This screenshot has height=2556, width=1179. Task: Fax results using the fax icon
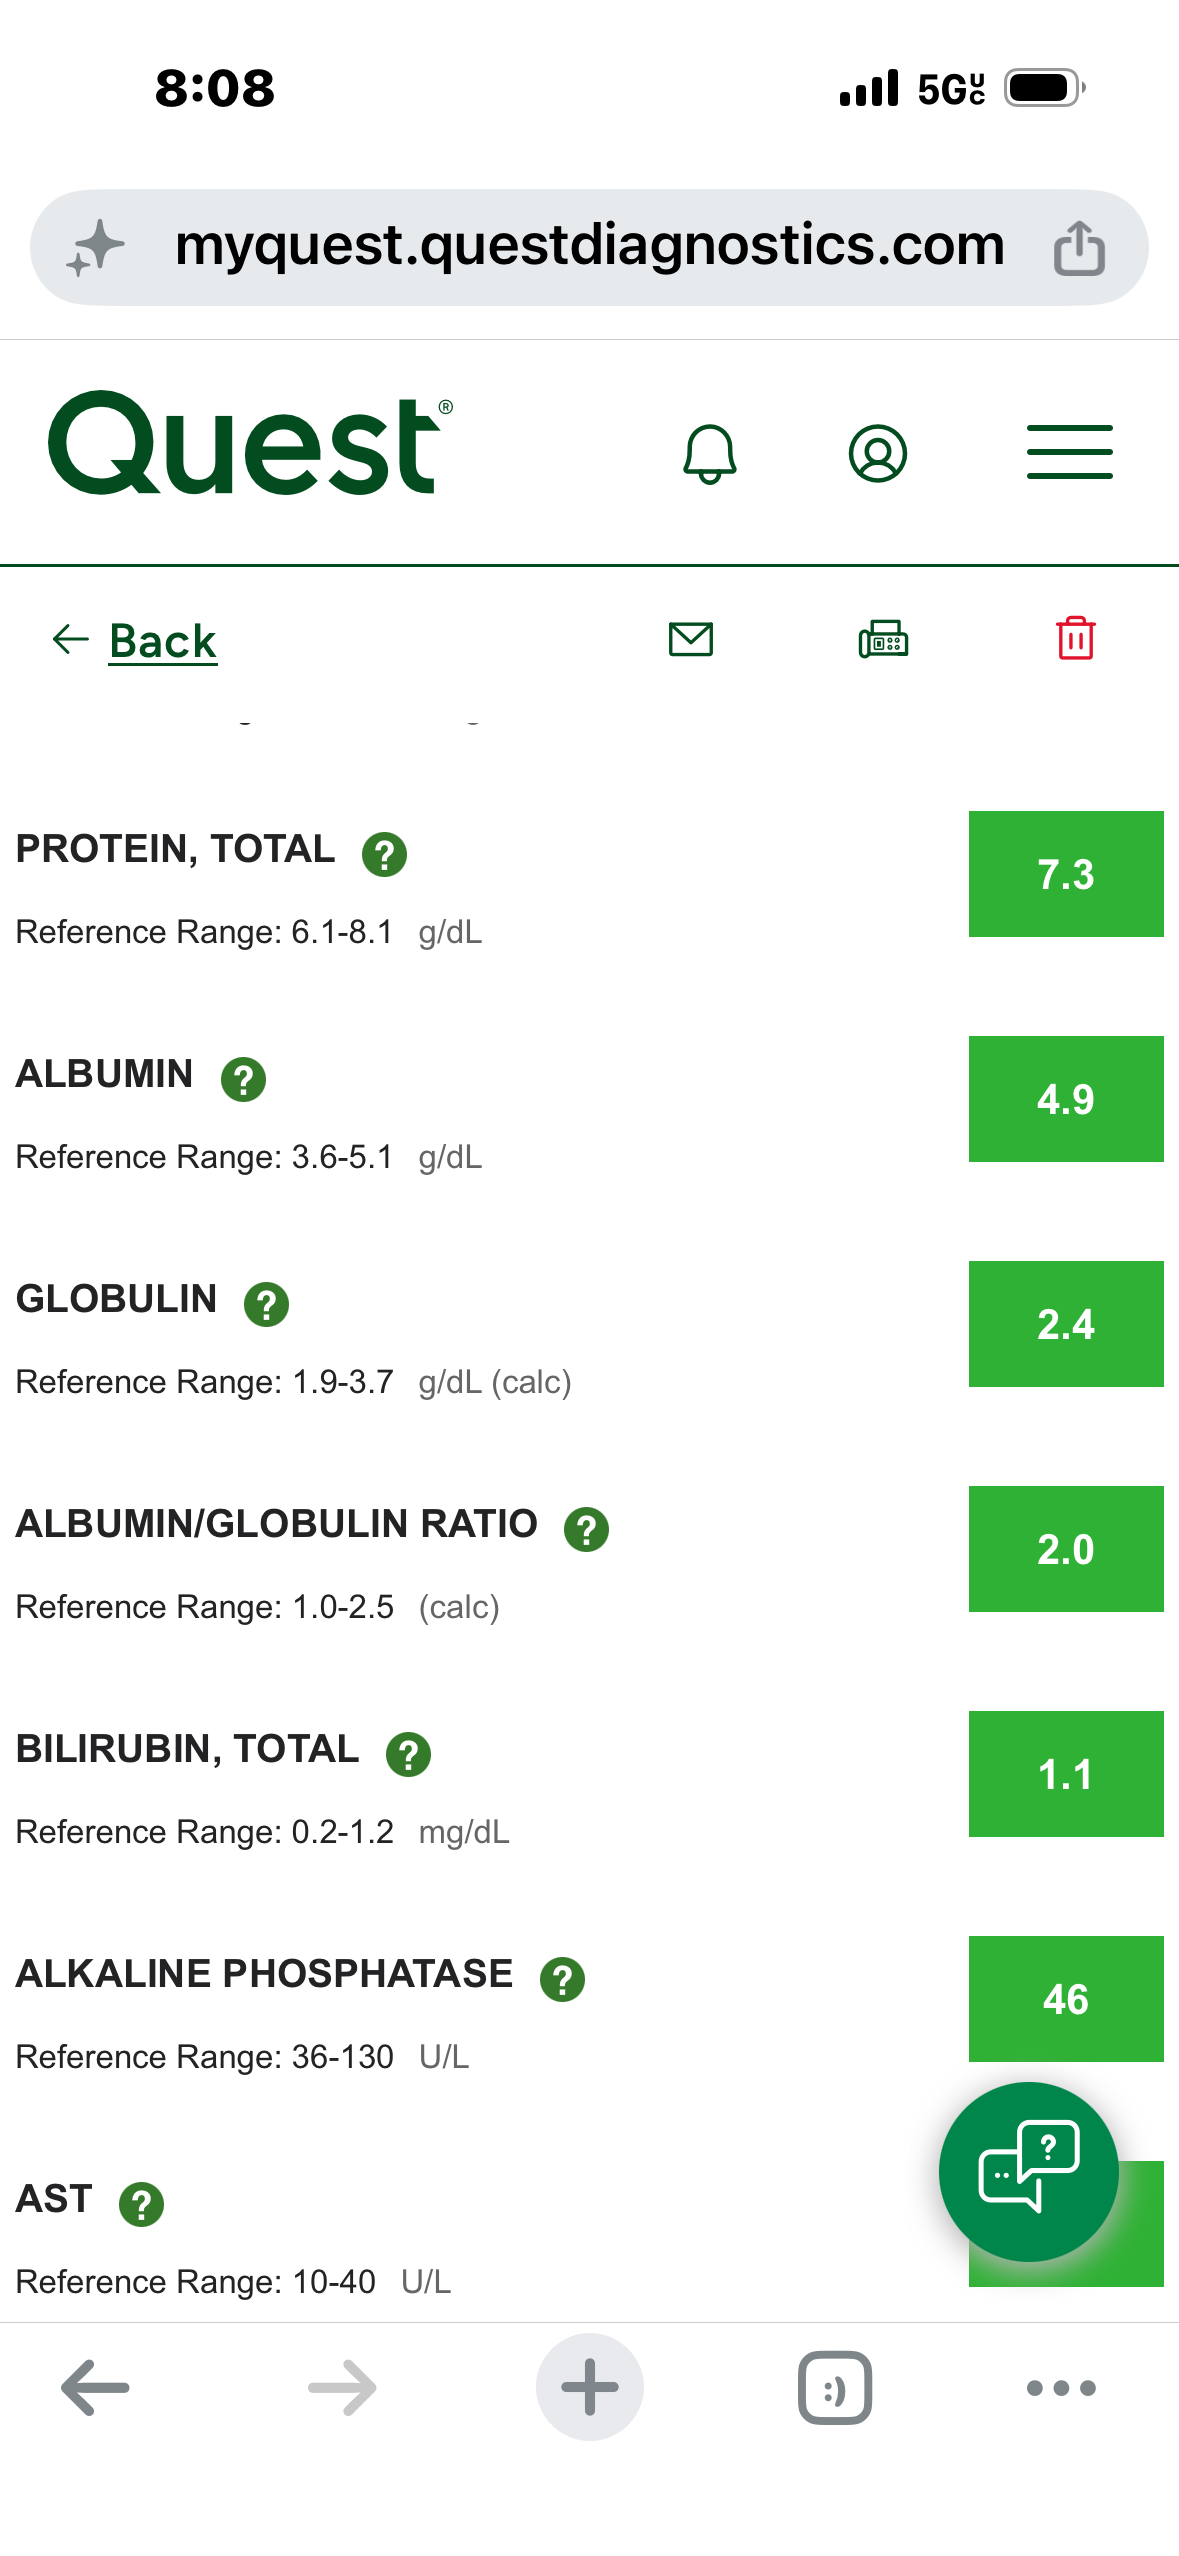point(883,639)
